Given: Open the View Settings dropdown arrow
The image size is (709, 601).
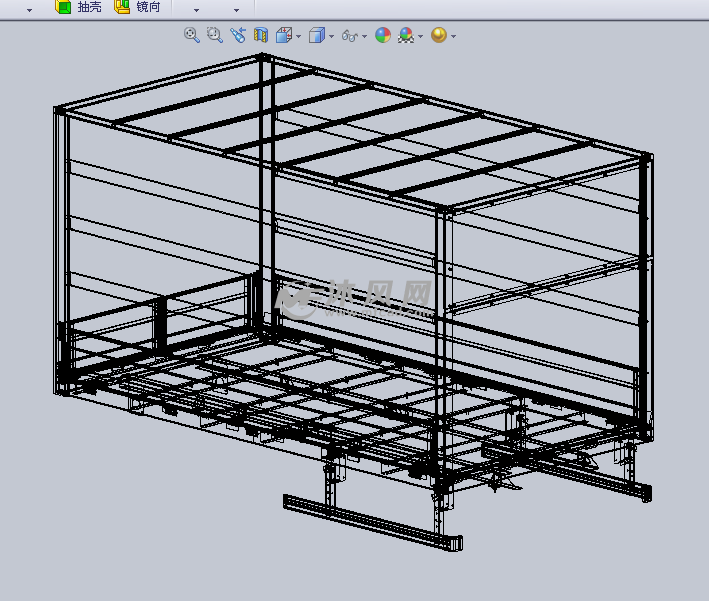Looking at the screenshot, I should coord(453,36).
